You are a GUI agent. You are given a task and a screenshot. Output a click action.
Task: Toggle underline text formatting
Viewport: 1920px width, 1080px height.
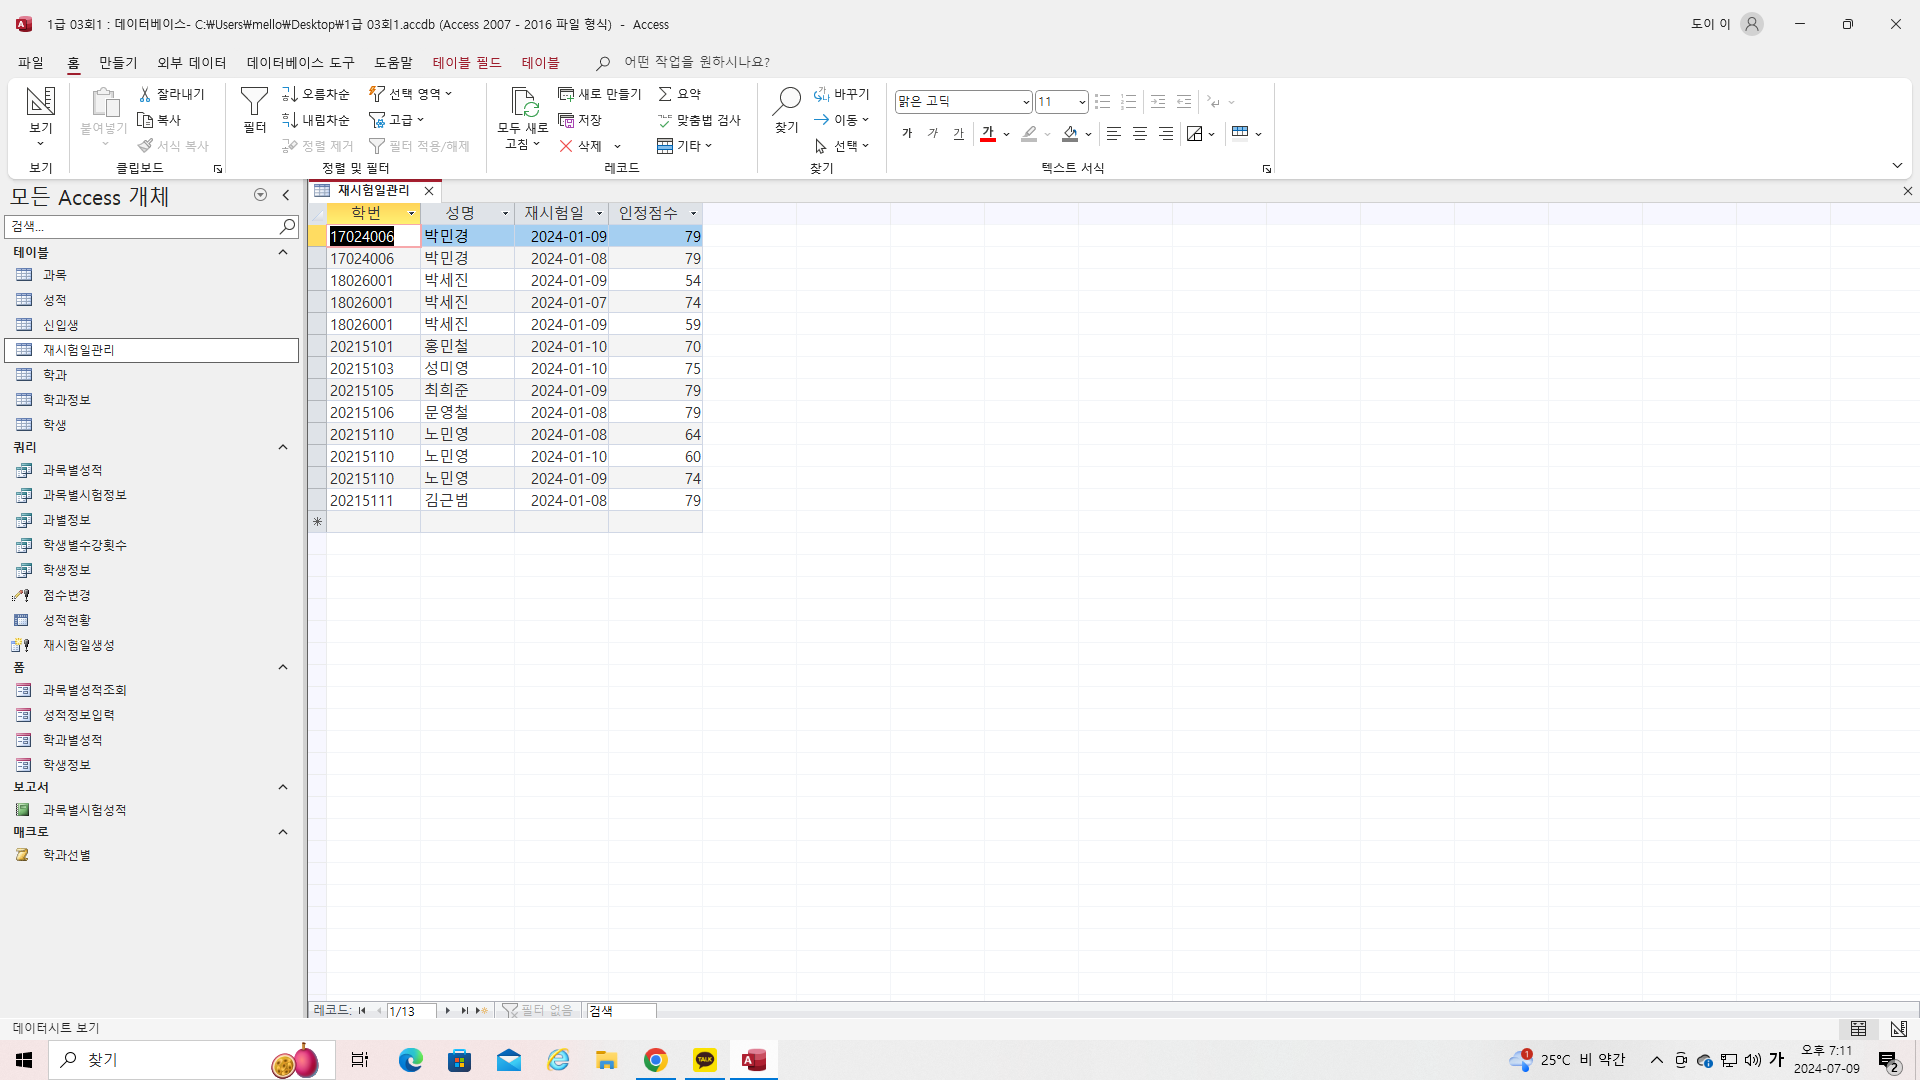click(x=959, y=133)
